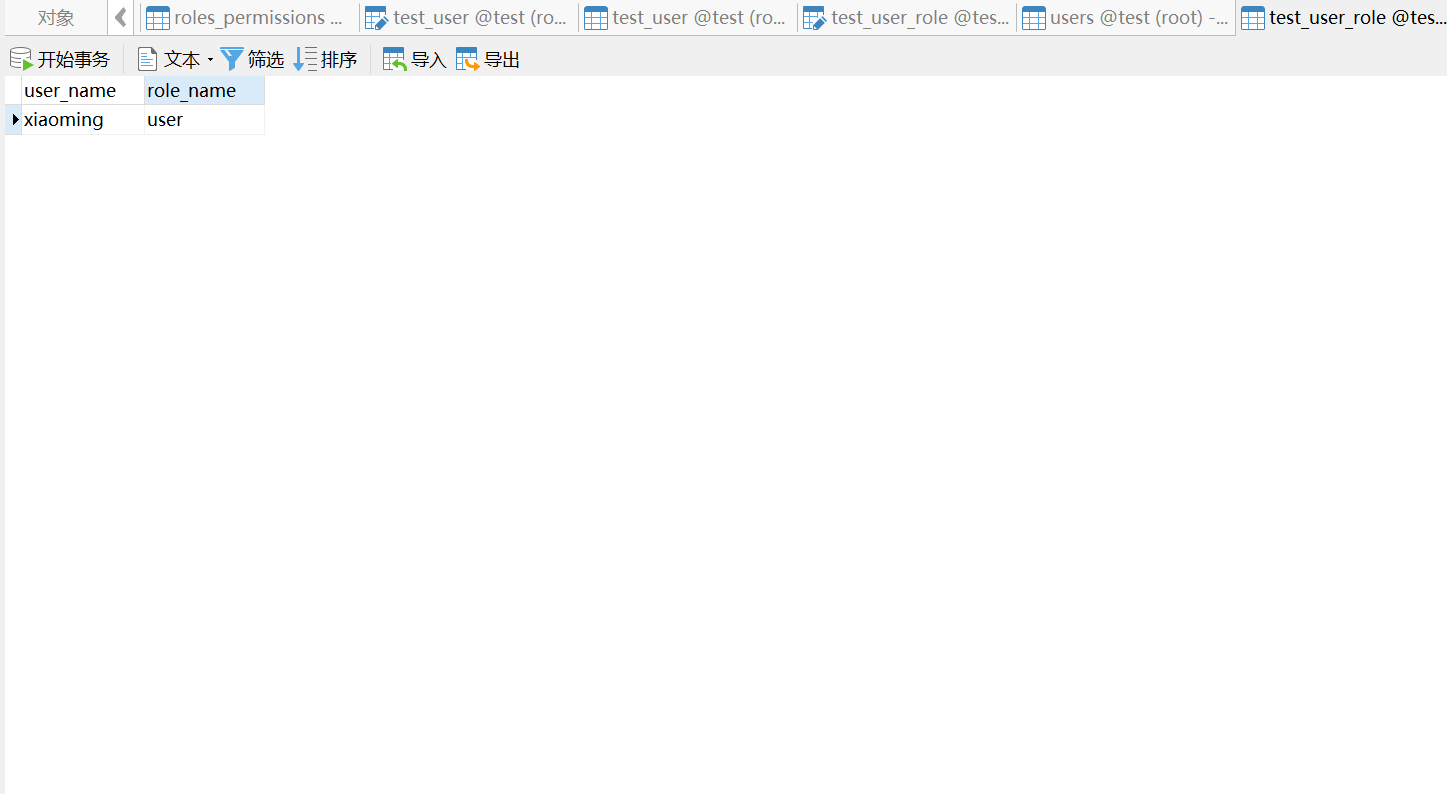Open the test_user_role tab with pencil design icon

coord(906,18)
